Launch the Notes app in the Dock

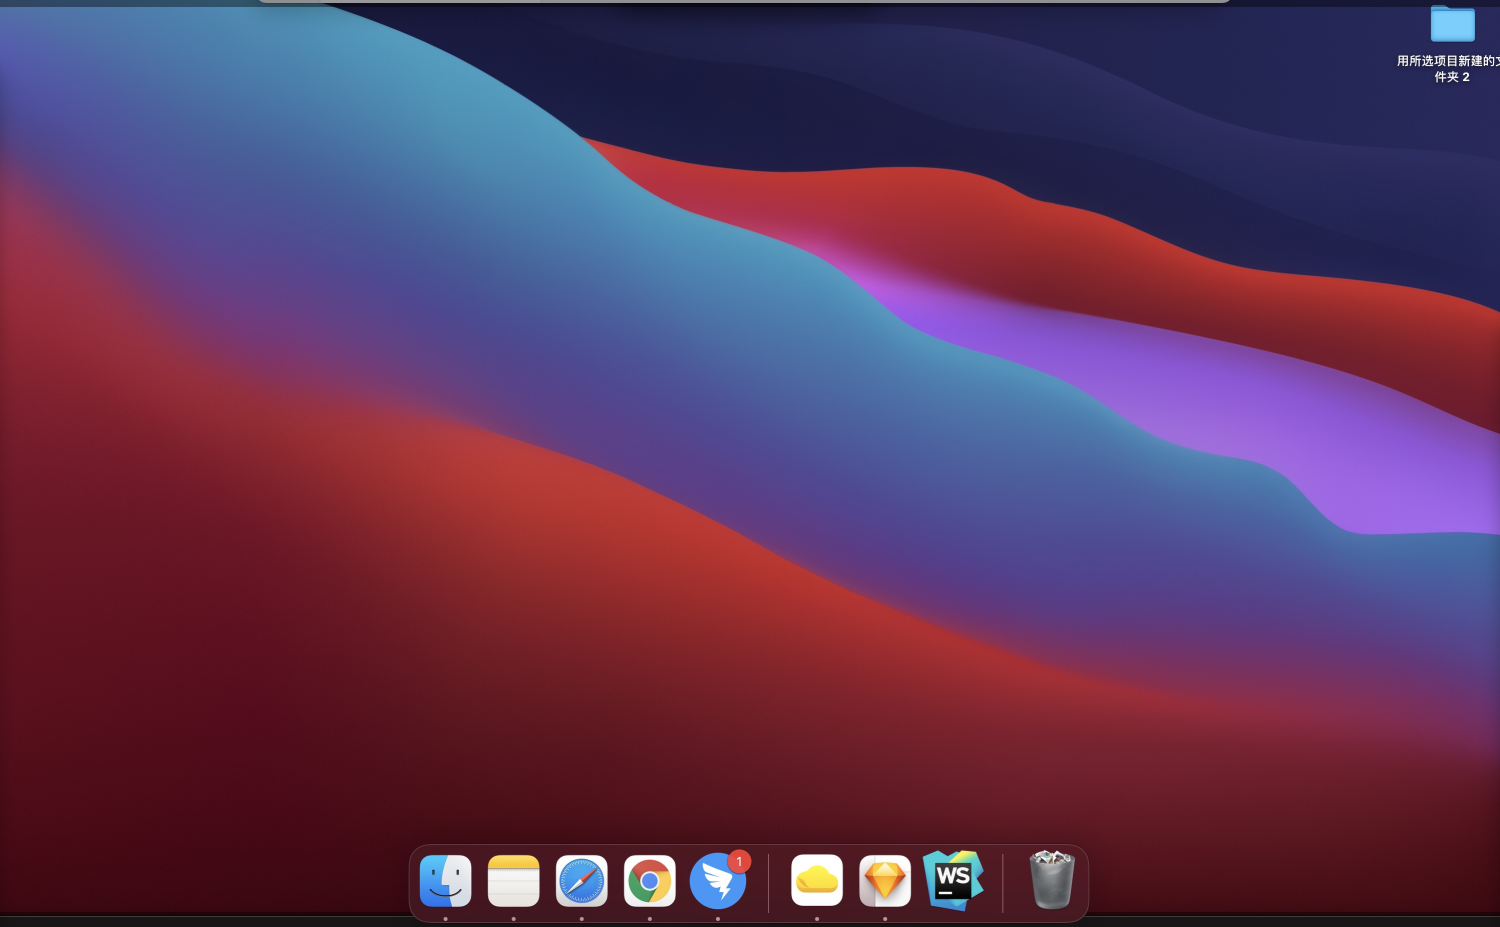pyautogui.click(x=514, y=881)
